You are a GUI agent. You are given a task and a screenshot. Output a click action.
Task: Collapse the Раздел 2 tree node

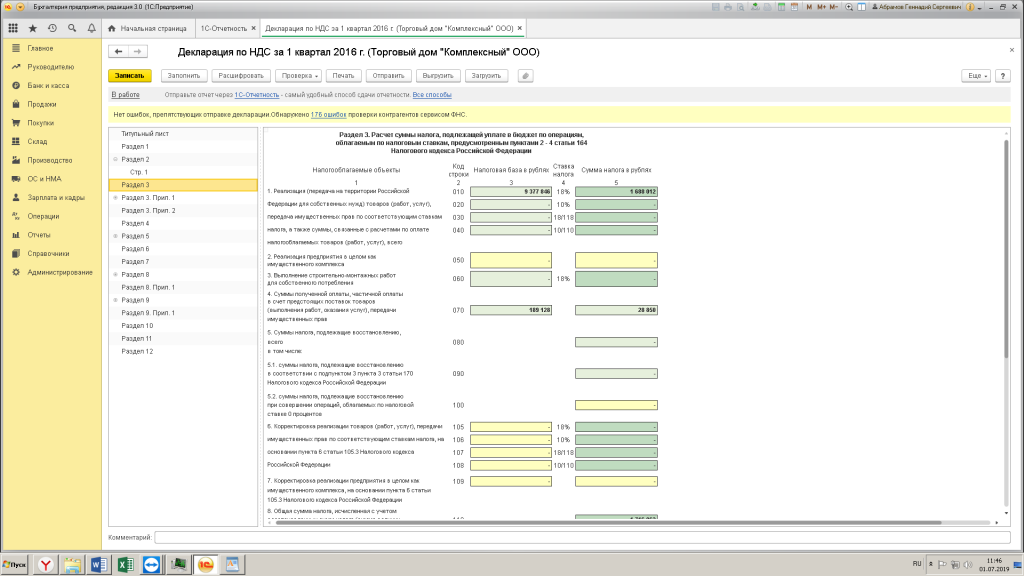tap(116, 159)
